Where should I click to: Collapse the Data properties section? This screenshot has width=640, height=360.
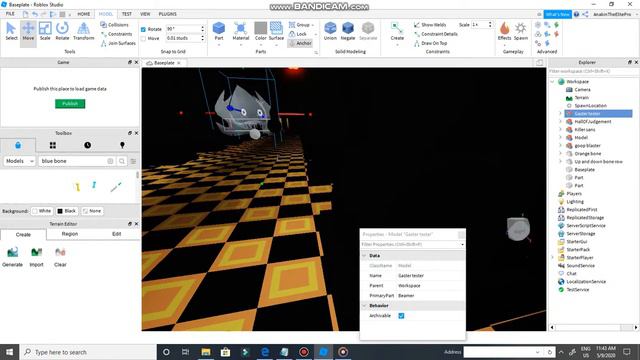(364, 256)
